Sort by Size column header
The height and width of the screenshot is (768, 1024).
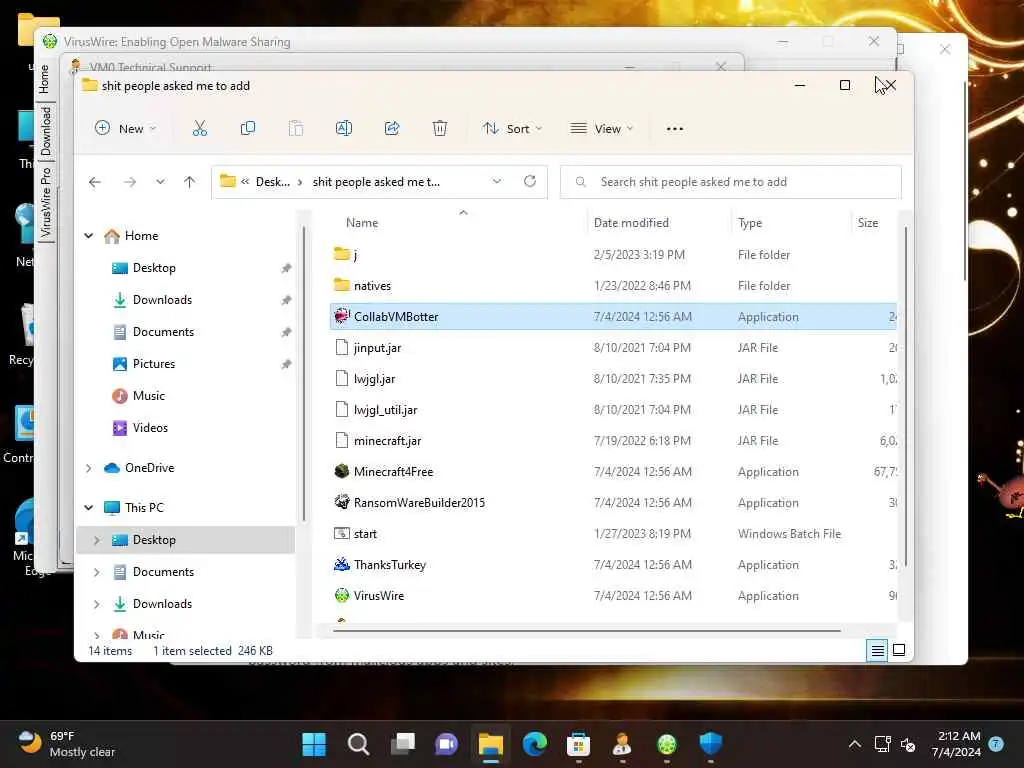pos(868,223)
